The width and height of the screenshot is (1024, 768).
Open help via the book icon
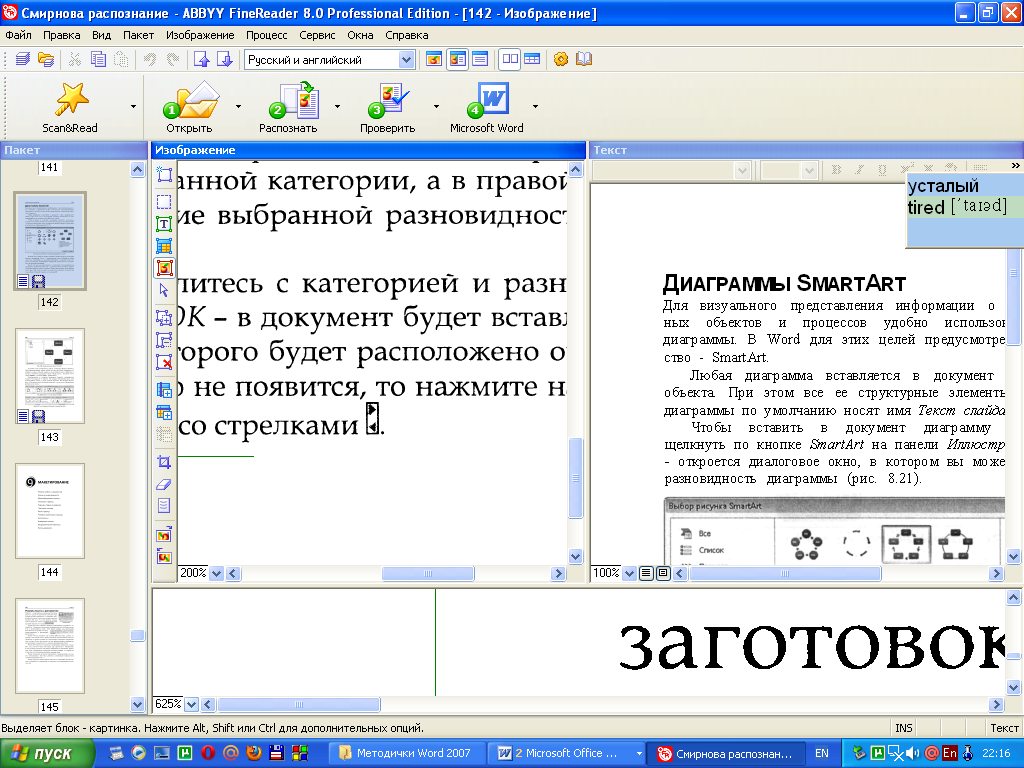[x=584, y=59]
